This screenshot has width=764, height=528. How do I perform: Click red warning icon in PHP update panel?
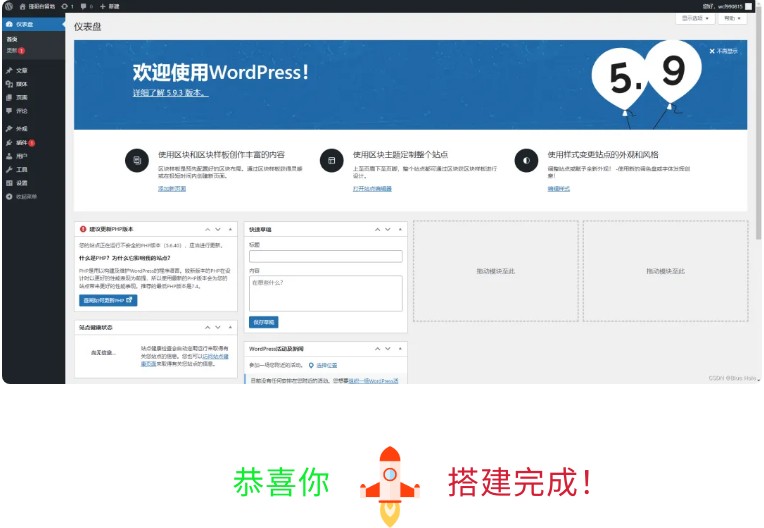[x=83, y=229]
